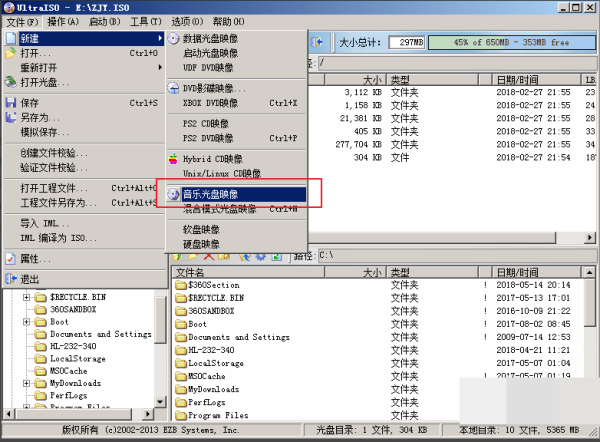Choose XBOX DVD映像 entry
This screenshot has height=442, width=600.
[236, 103]
